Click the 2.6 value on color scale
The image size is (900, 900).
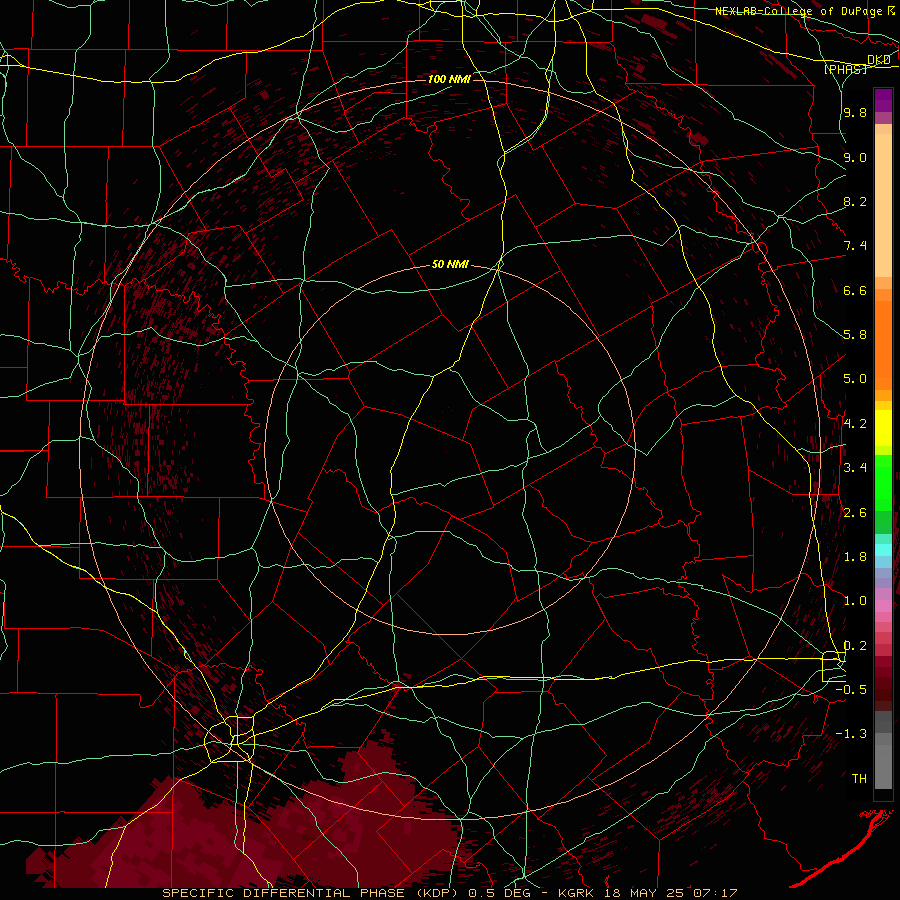855,513
